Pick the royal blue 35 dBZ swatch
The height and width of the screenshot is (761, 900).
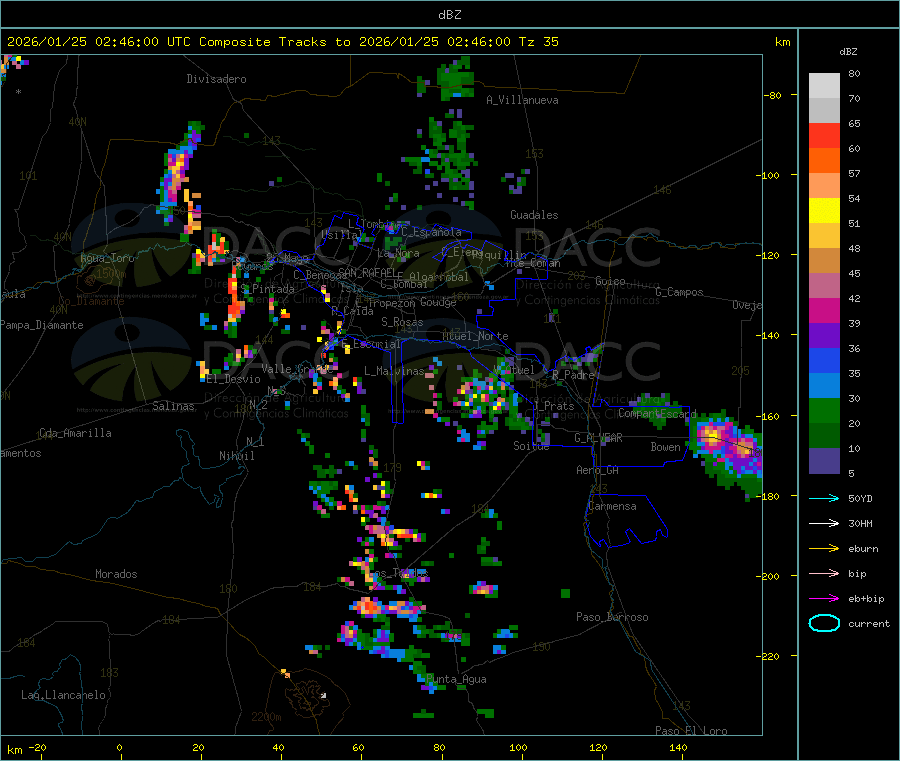click(824, 360)
